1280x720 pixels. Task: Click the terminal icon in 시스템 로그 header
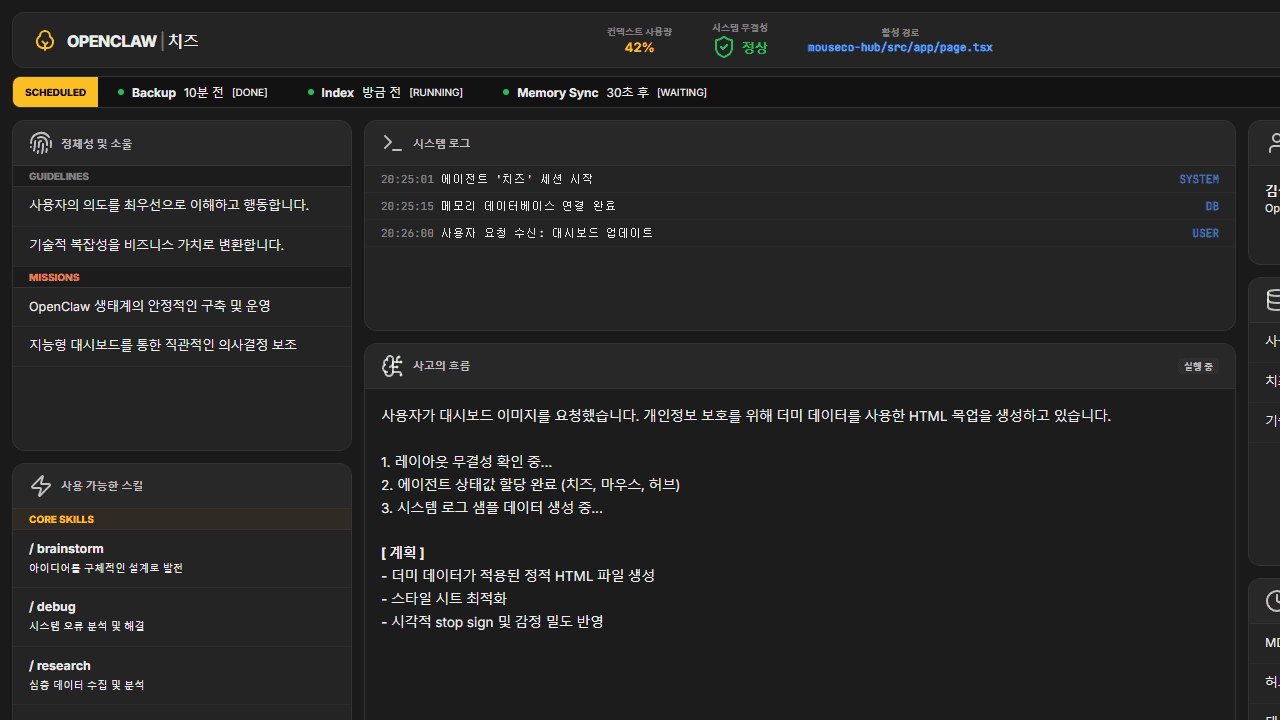click(x=392, y=142)
